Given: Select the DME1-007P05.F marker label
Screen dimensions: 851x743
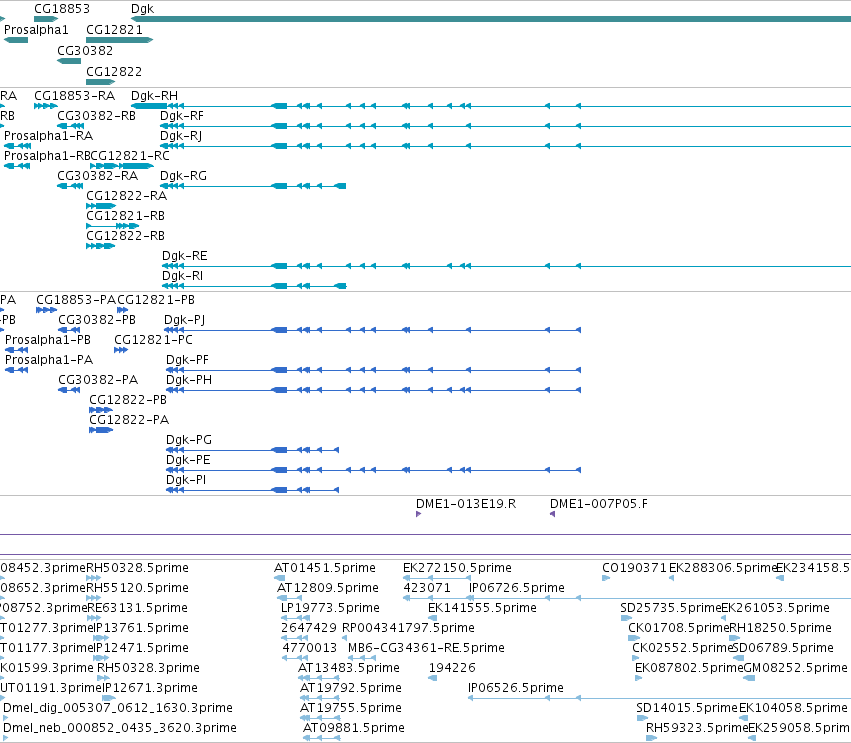Looking at the screenshot, I should 599,504.
